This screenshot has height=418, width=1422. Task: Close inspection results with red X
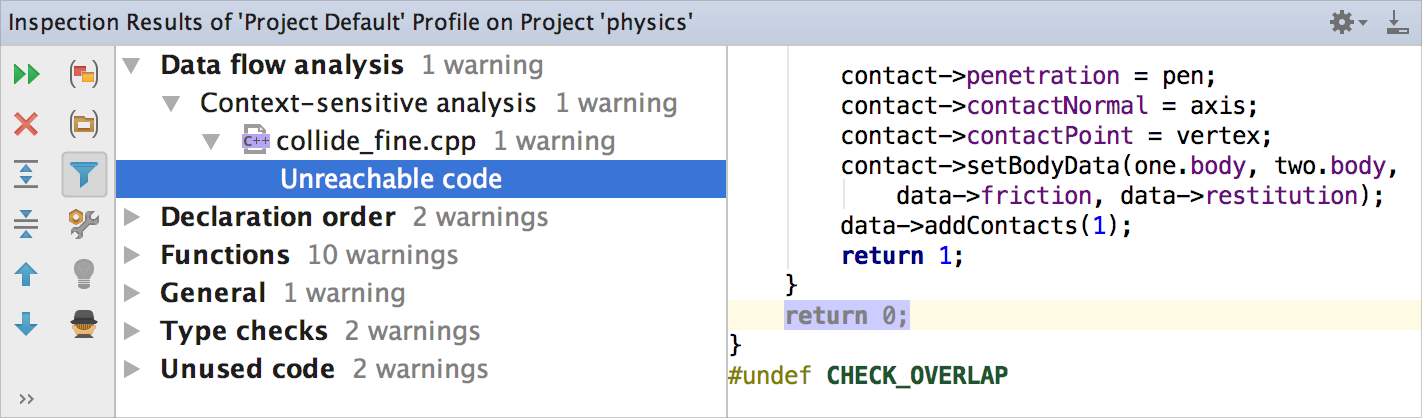(x=27, y=125)
